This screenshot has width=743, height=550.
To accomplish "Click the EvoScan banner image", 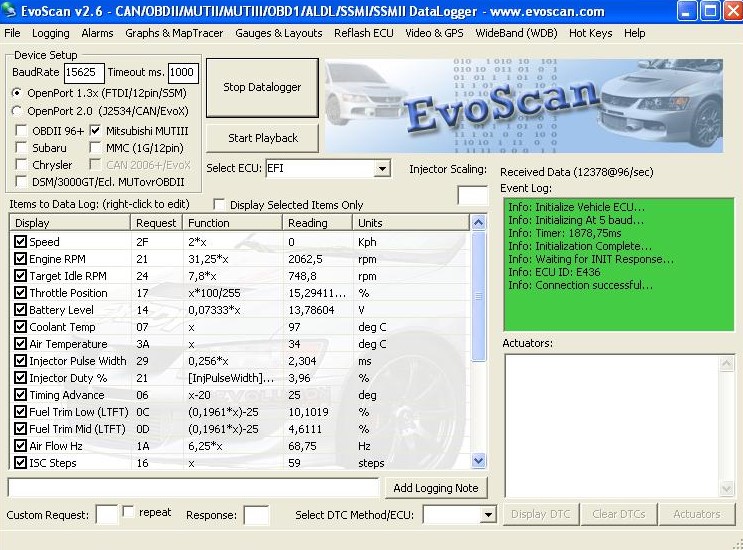I will click(x=524, y=105).
